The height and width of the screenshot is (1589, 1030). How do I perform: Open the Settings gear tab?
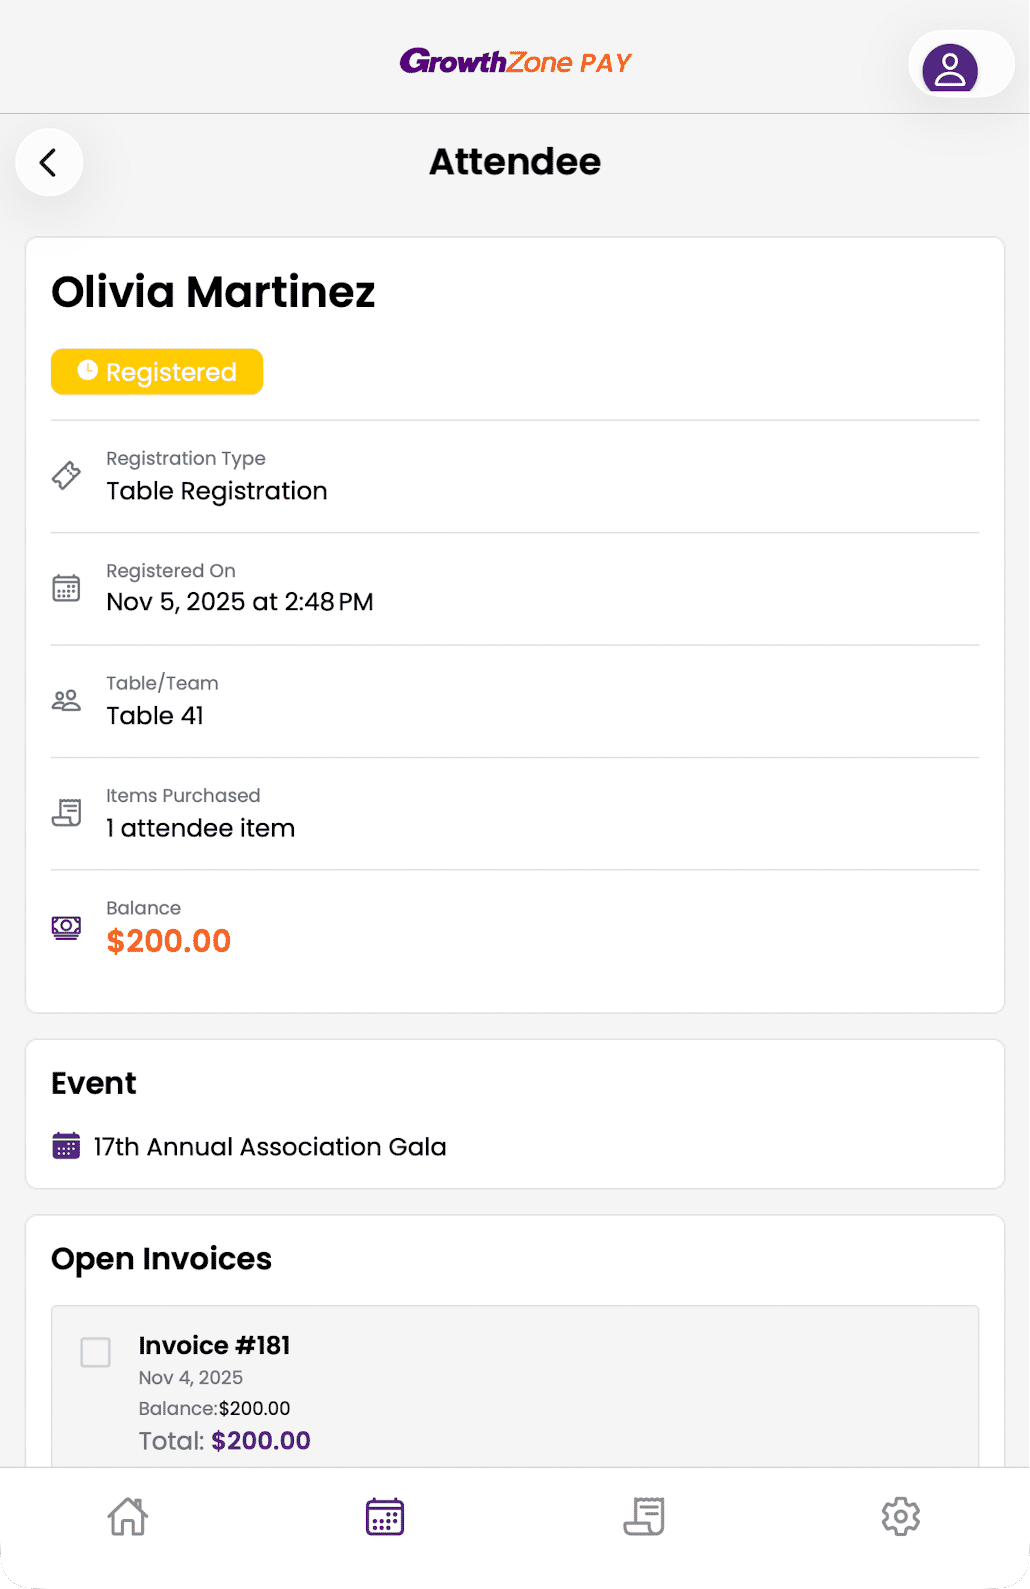[900, 1516]
